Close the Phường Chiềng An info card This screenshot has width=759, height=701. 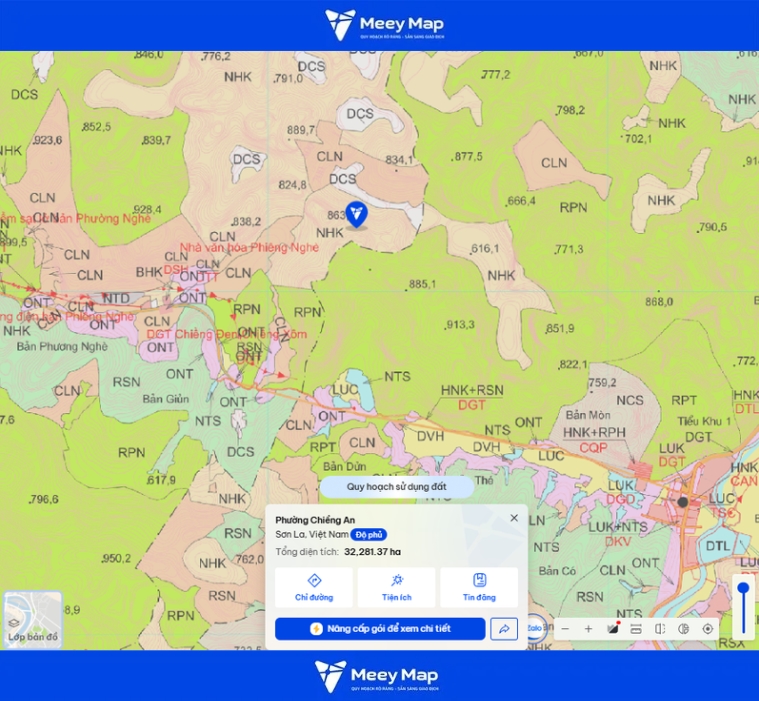[514, 518]
